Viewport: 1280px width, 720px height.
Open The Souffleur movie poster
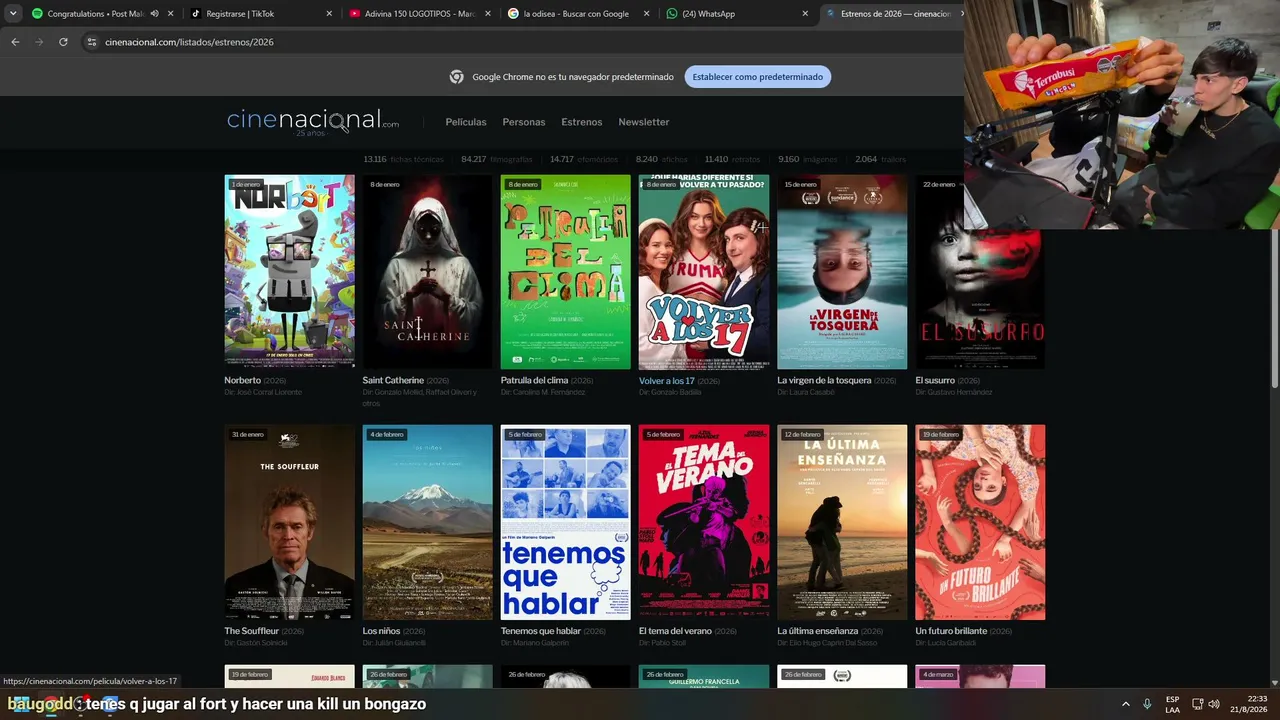point(289,522)
